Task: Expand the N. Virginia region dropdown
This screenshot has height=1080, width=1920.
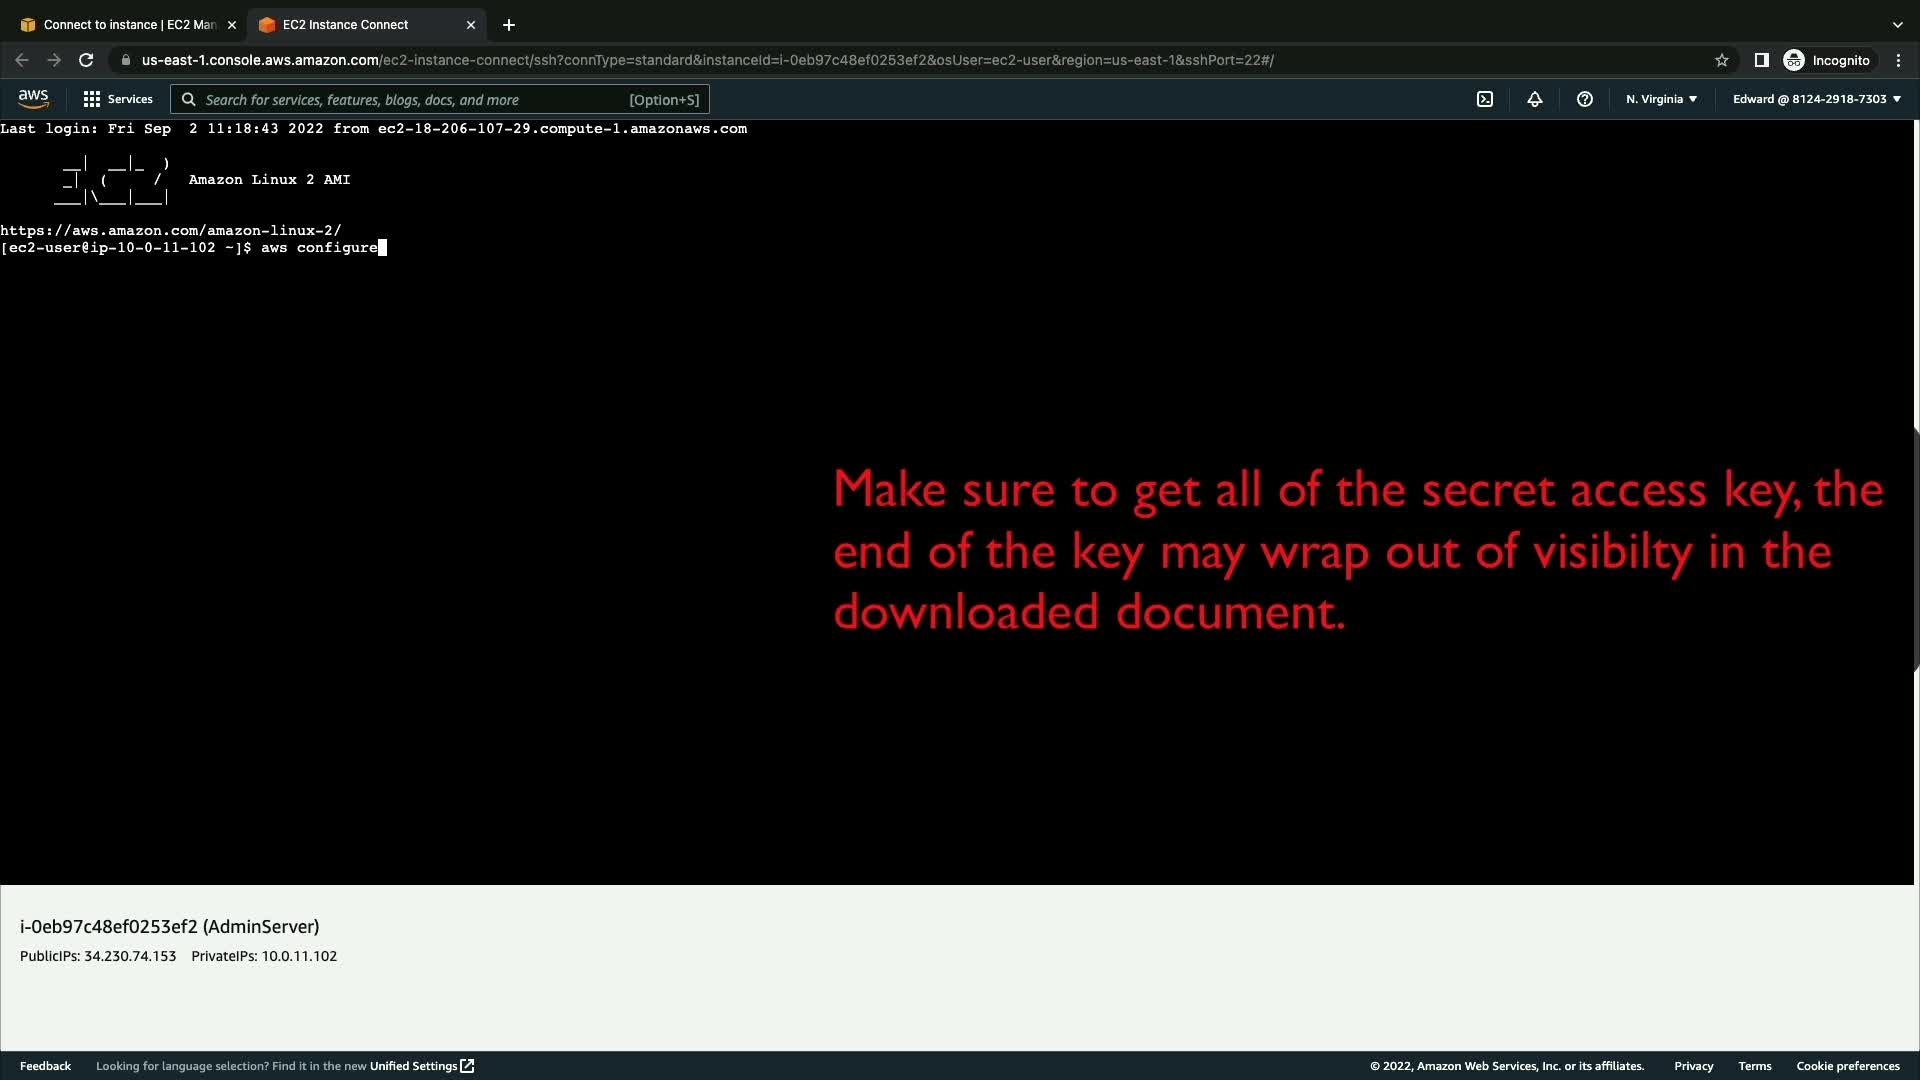Action: click(1661, 99)
